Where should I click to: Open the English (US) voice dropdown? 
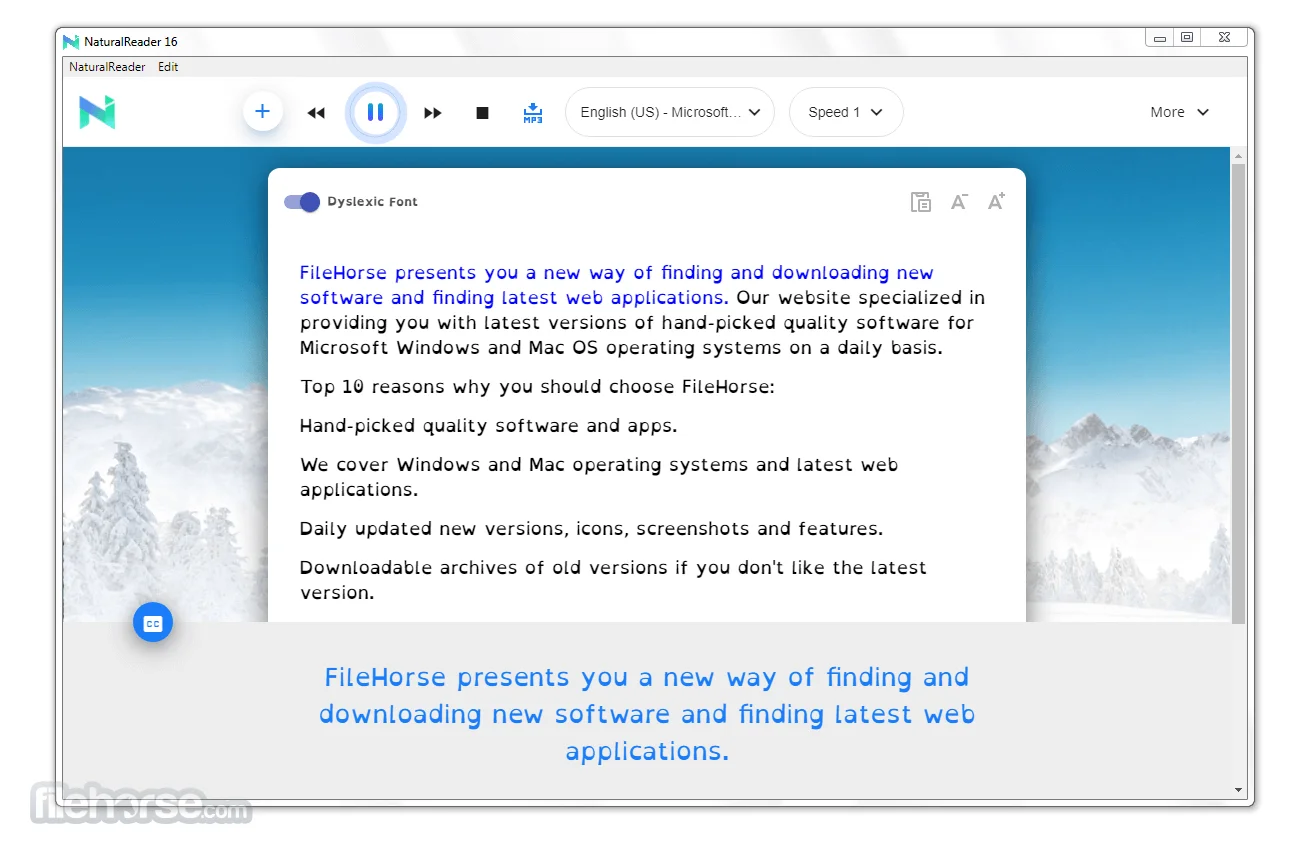[670, 112]
